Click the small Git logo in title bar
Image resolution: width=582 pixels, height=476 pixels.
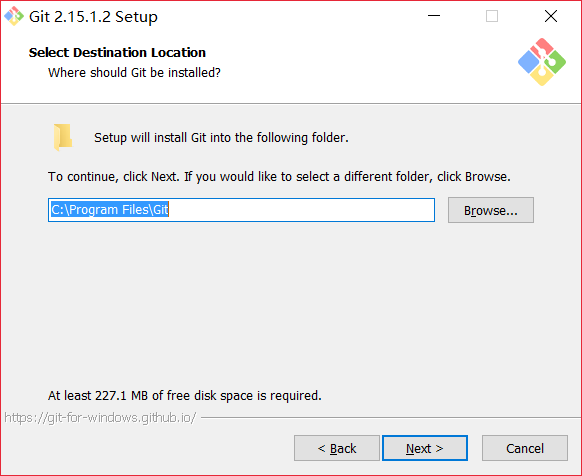(14, 16)
